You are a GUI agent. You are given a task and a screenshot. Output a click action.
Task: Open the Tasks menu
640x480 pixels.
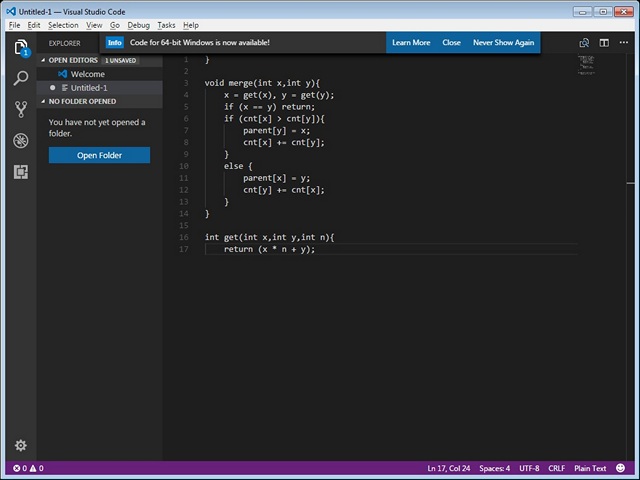pos(167,25)
